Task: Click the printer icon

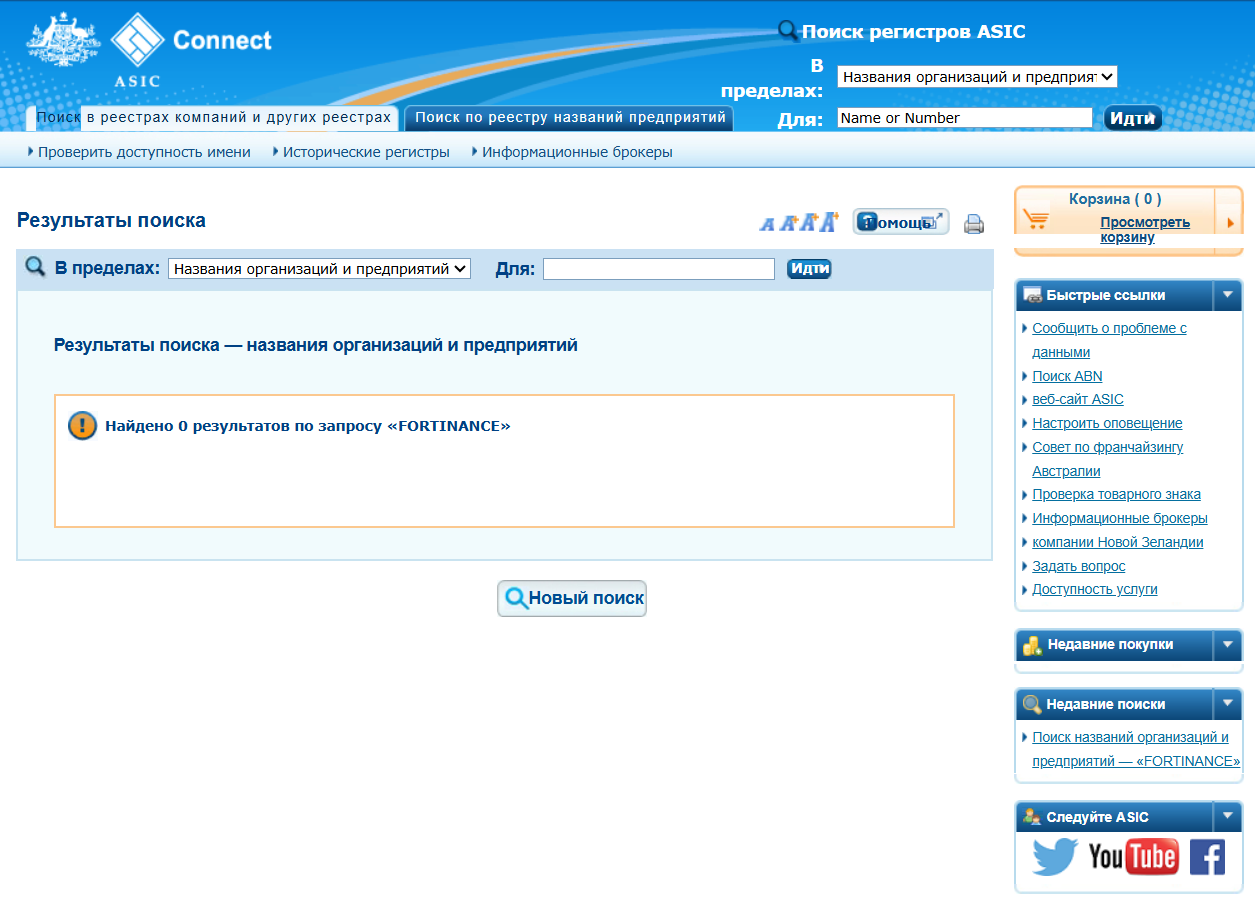Action: click(974, 224)
